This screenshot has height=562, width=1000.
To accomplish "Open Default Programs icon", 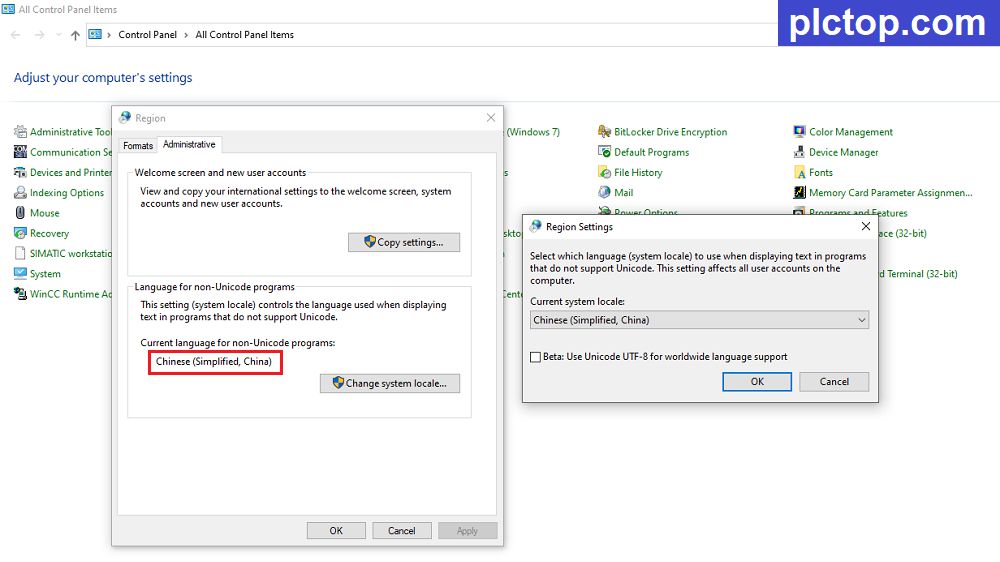I will click(605, 152).
